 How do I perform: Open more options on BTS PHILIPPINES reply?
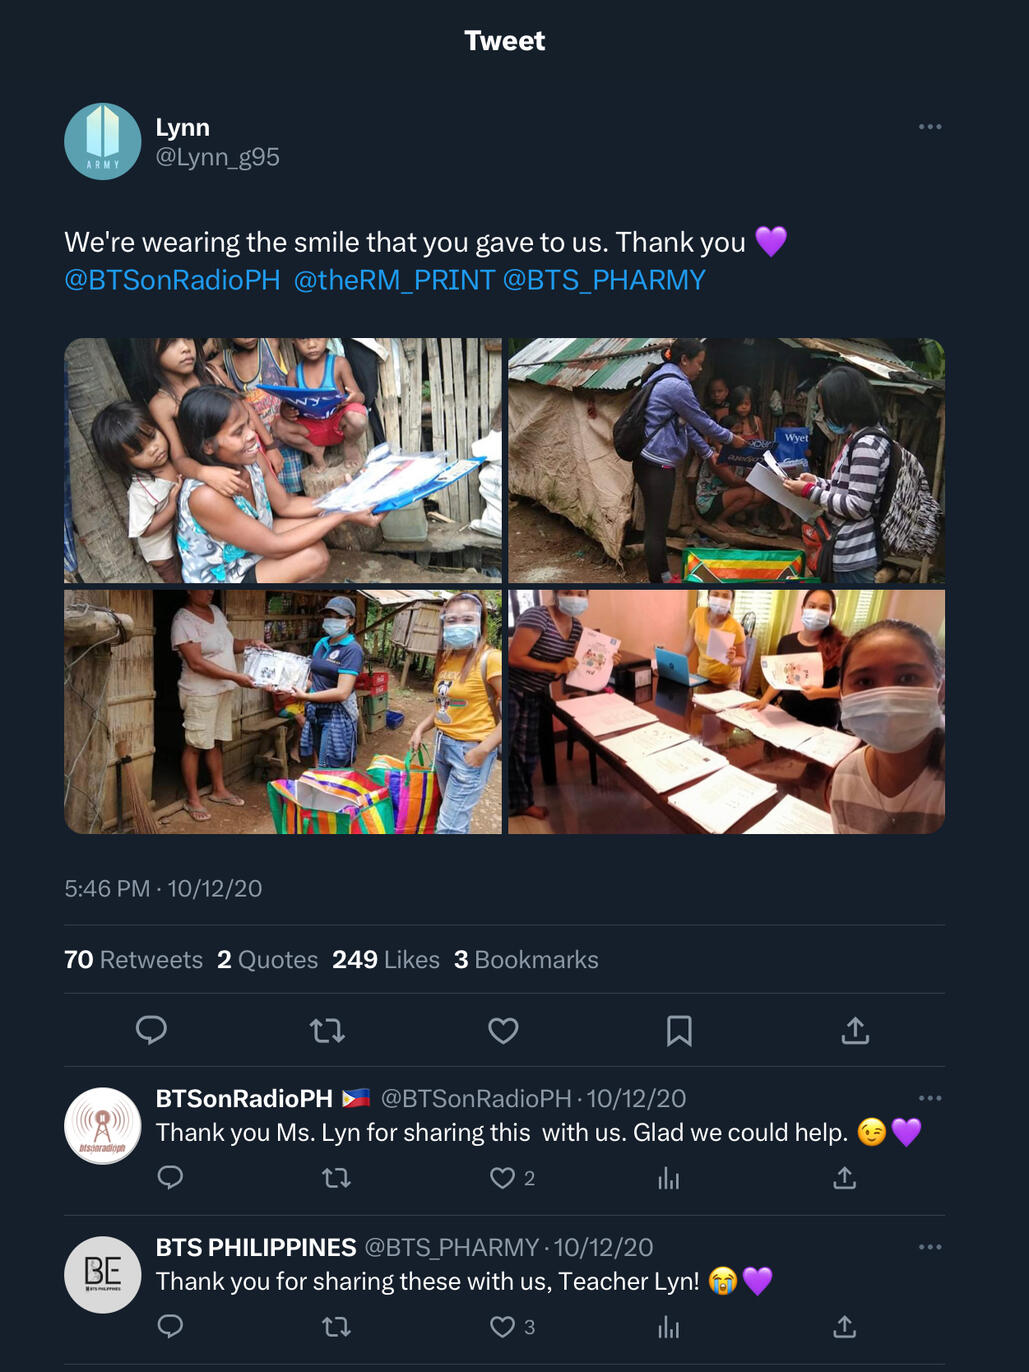[930, 1247]
